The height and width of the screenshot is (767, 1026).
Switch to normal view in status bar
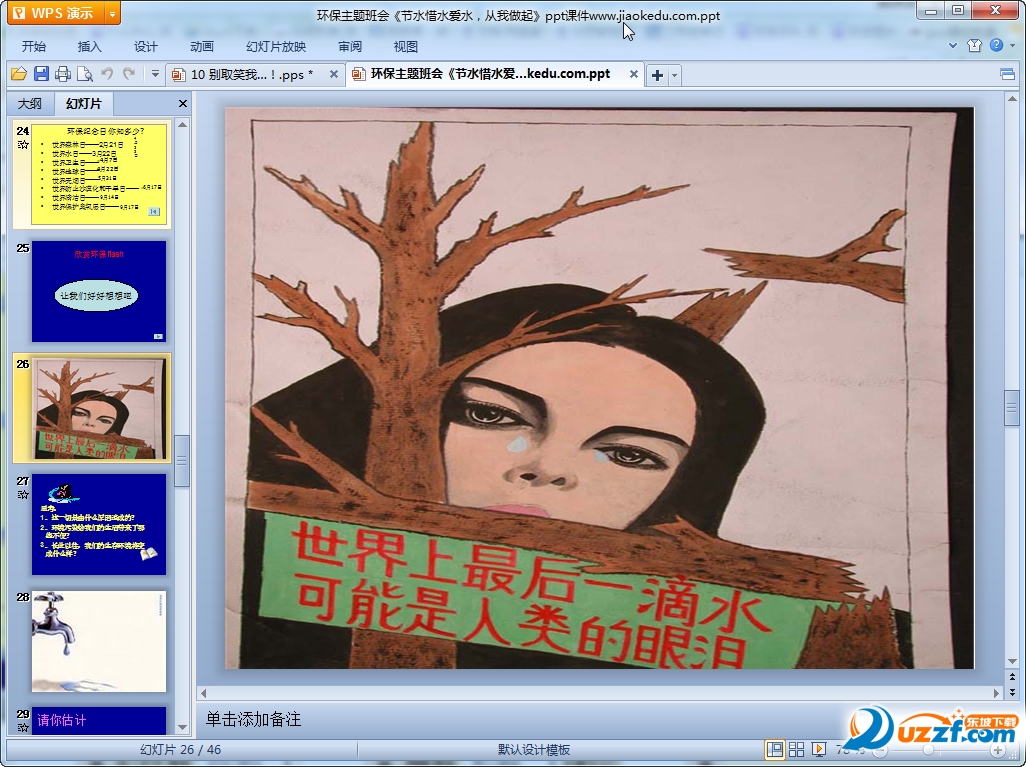coord(775,749)
